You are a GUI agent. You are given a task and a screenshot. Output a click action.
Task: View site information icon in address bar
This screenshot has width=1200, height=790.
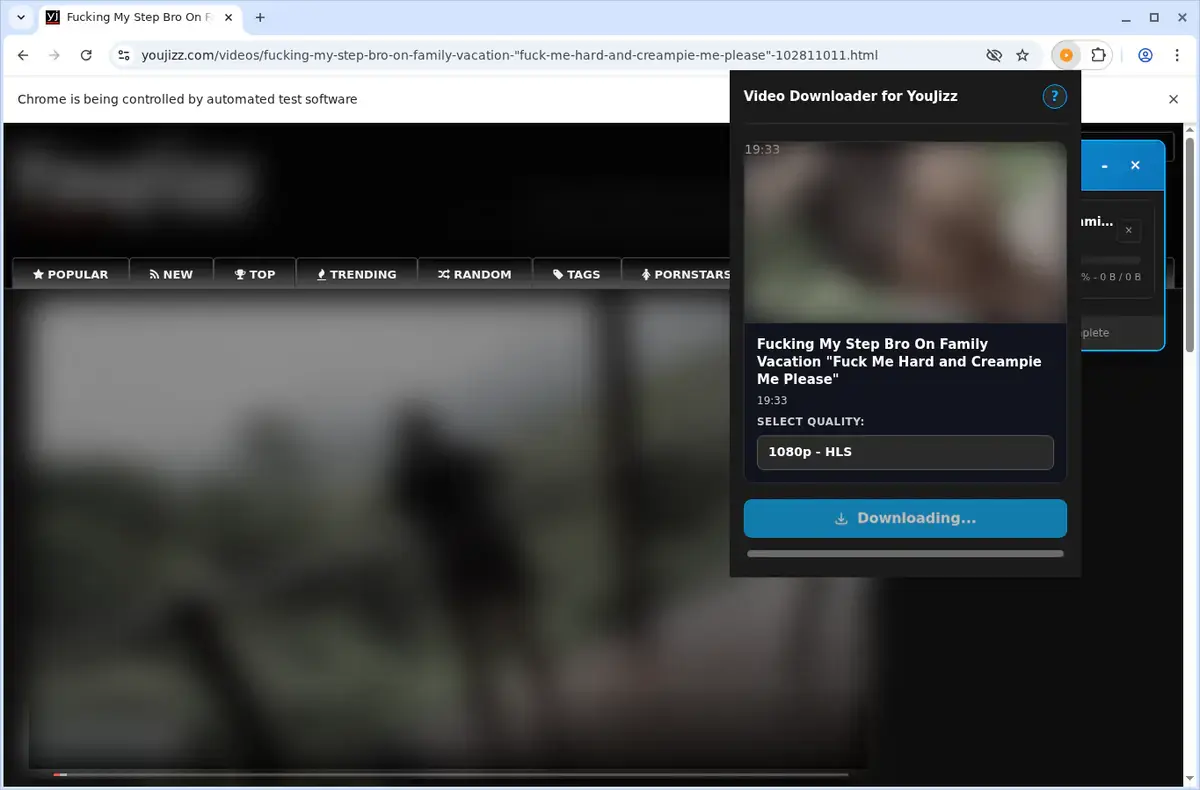(x=123, y=56)
